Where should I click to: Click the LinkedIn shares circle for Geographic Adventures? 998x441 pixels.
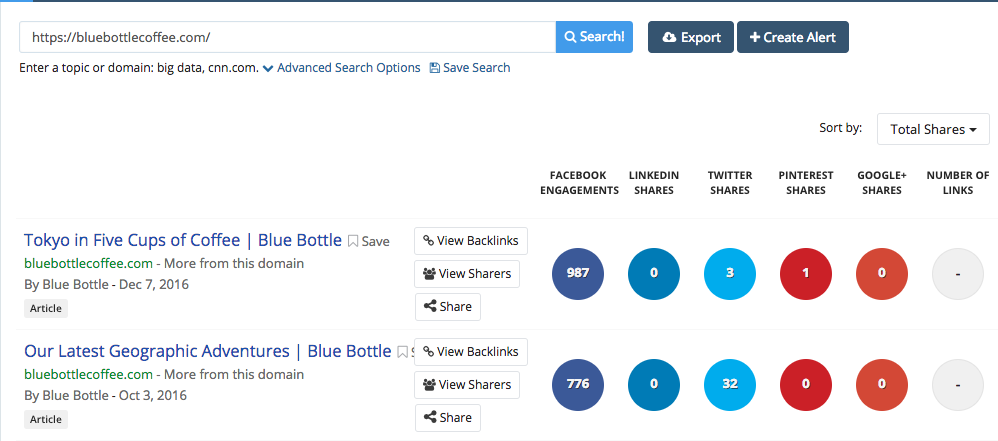(x=654, y=384)
